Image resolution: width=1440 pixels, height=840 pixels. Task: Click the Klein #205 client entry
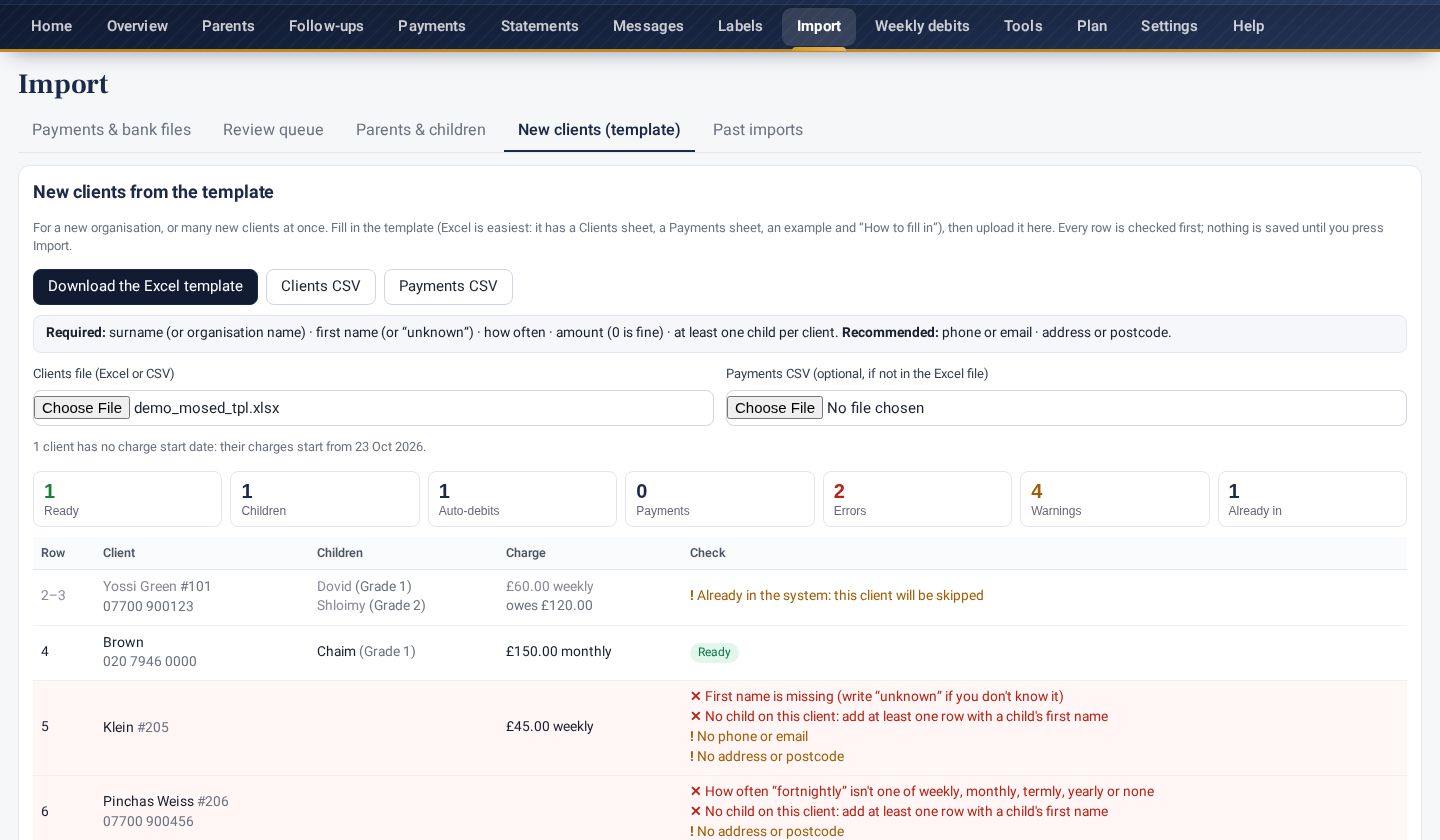click(136, 727)
